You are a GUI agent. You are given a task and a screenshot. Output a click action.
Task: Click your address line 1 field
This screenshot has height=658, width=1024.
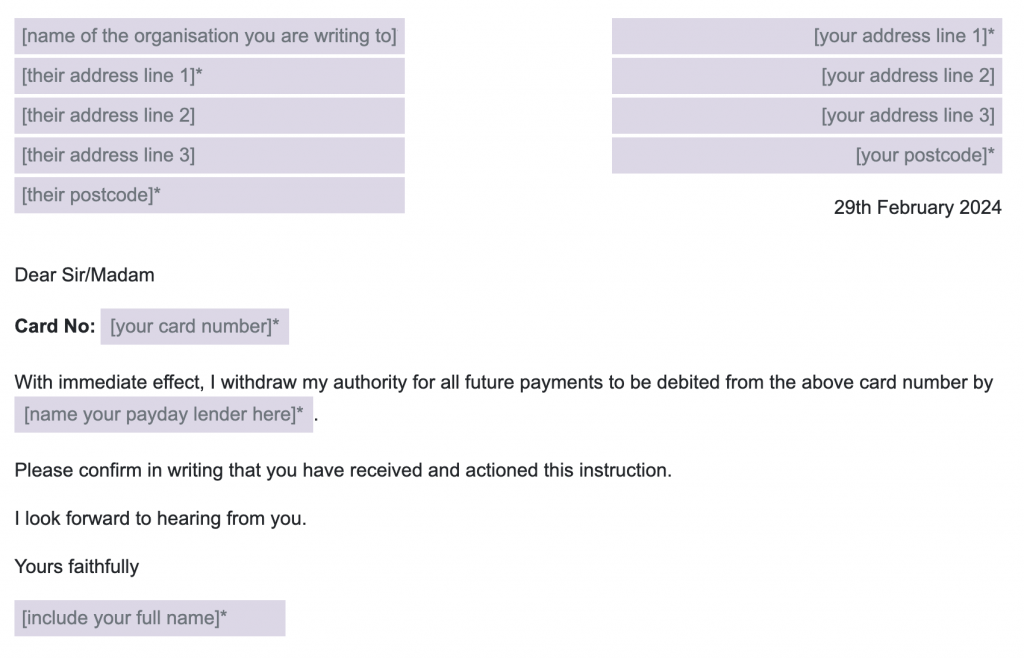tap(807, 36)
